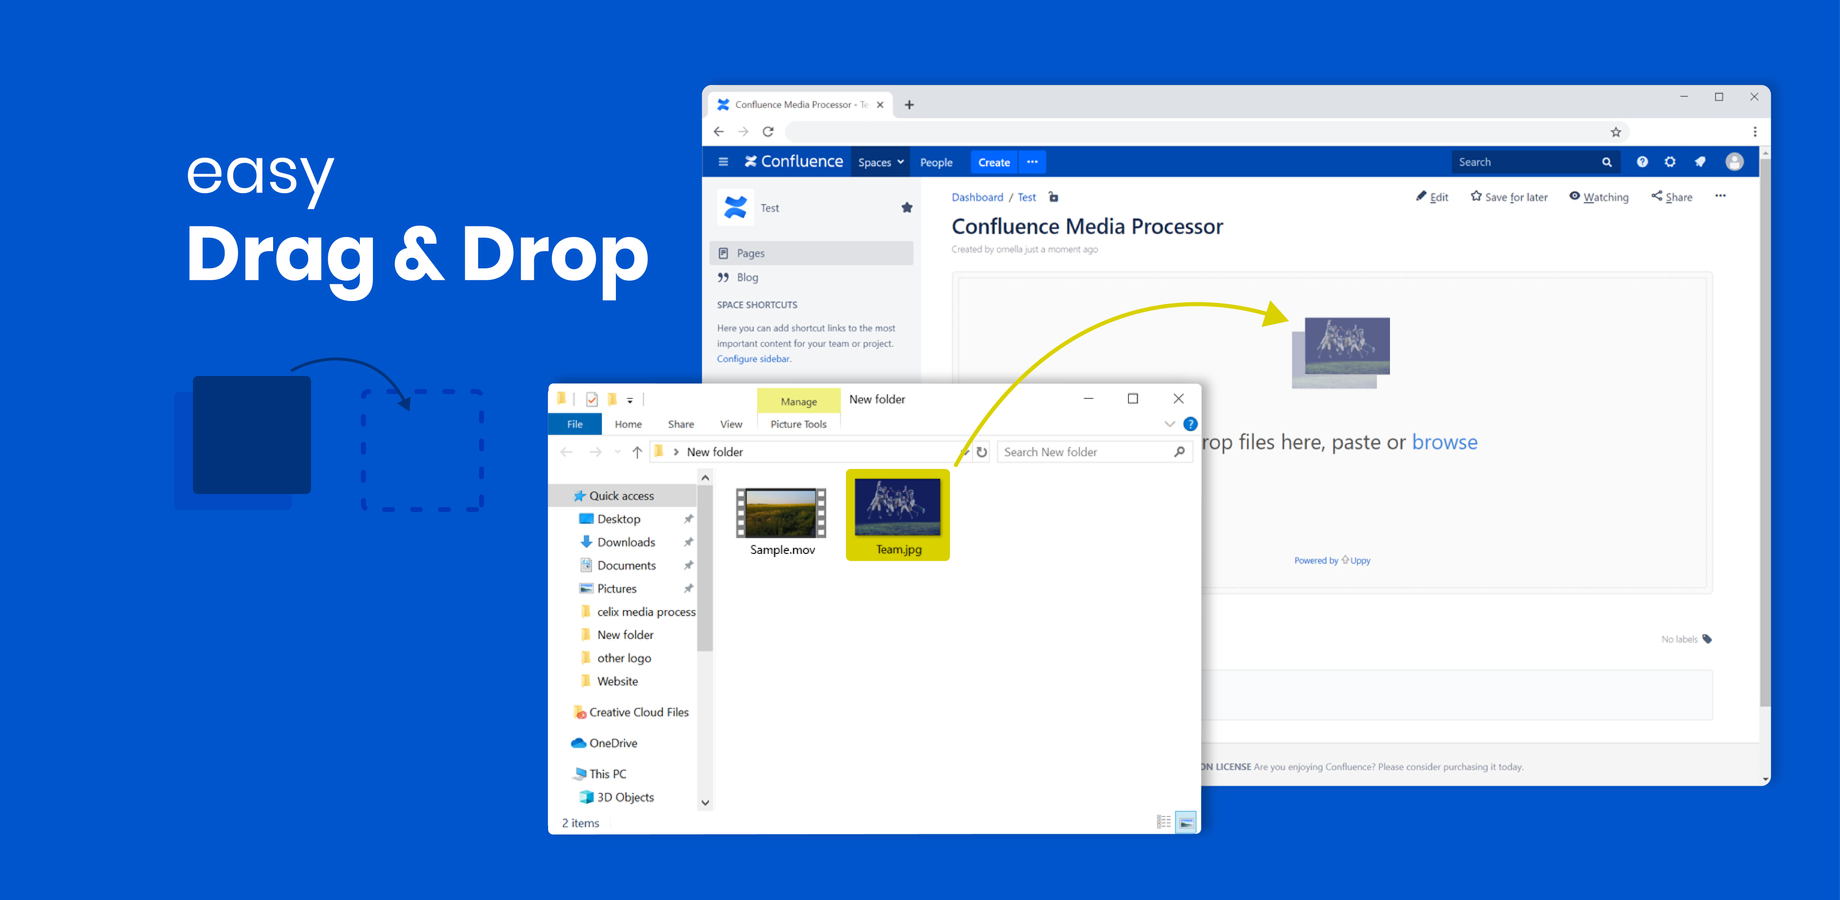
Task: Bookmark this page with the star icon
Action: pyautogui.click(x=1616, y=132)
